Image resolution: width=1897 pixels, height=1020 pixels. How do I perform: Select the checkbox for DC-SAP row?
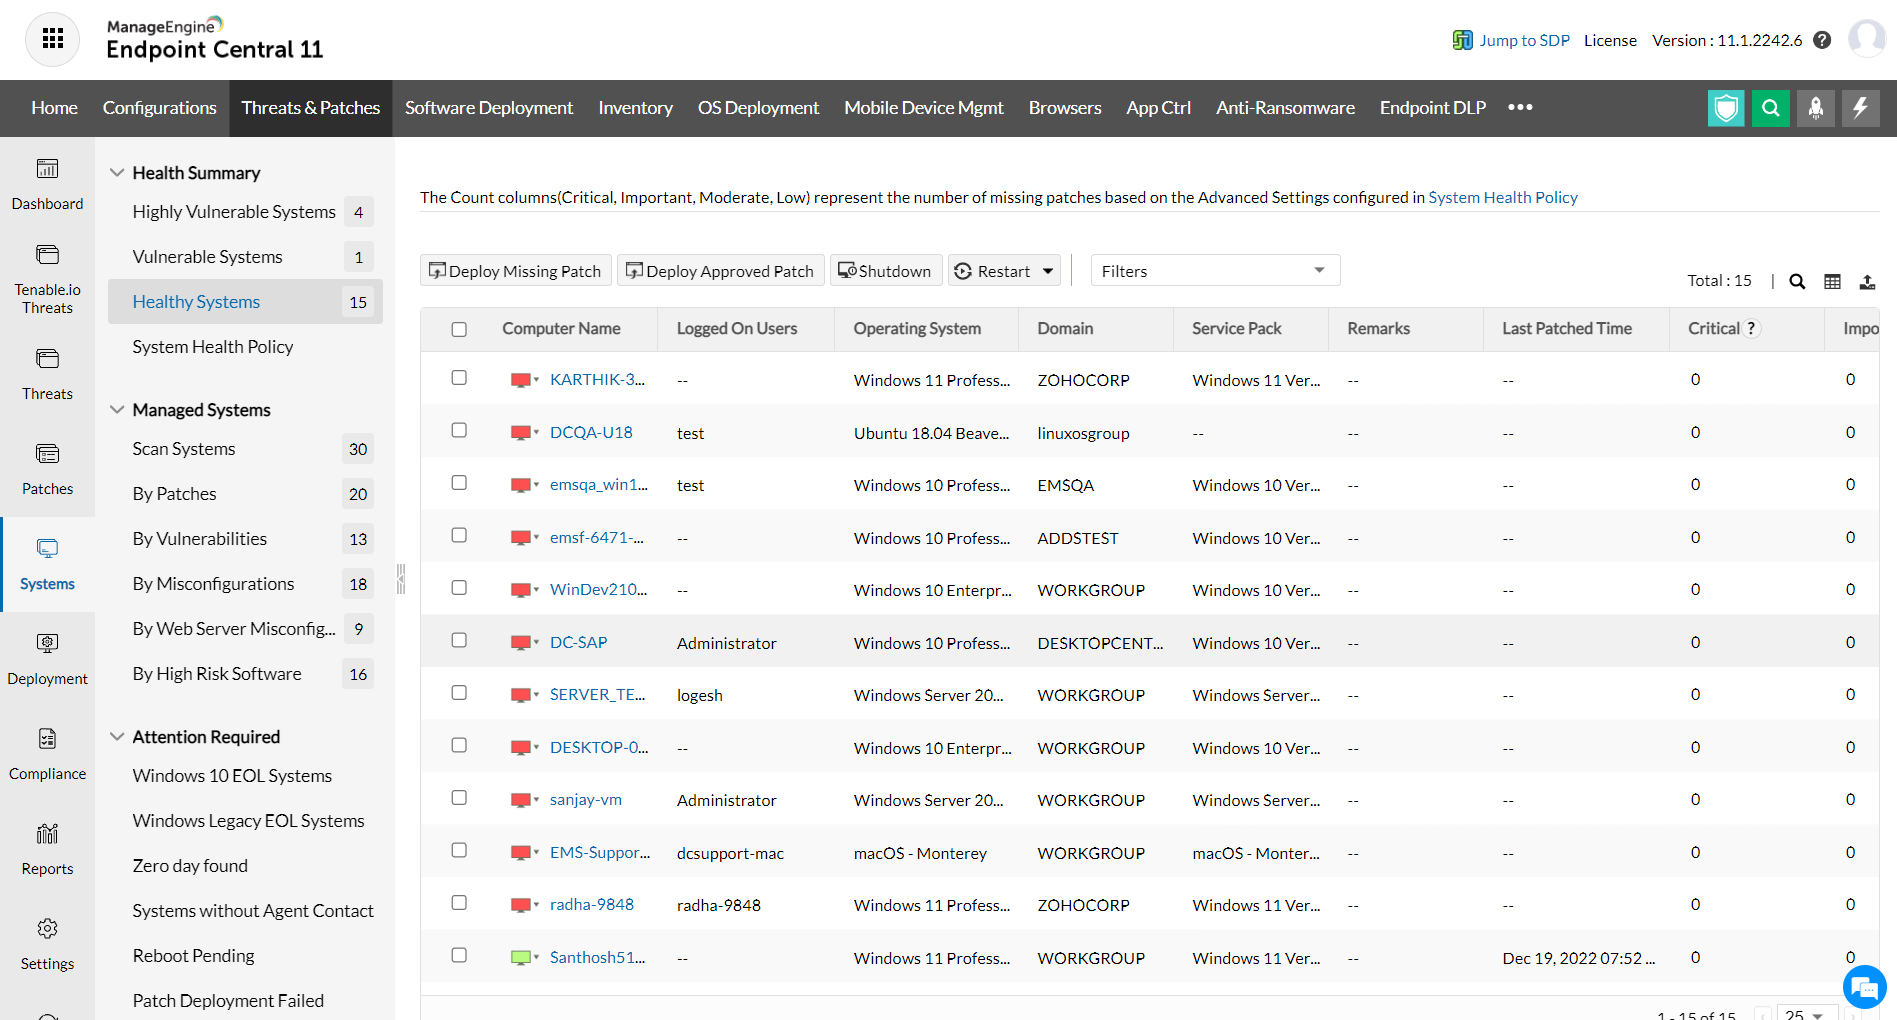coord(459,641)
